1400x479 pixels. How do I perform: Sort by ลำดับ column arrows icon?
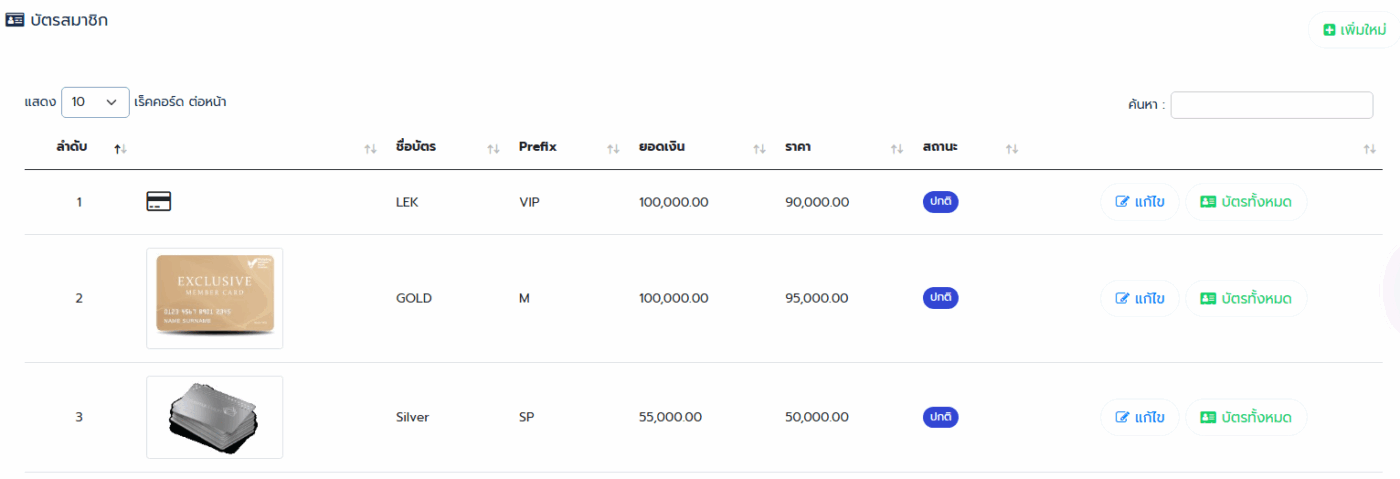120,149
